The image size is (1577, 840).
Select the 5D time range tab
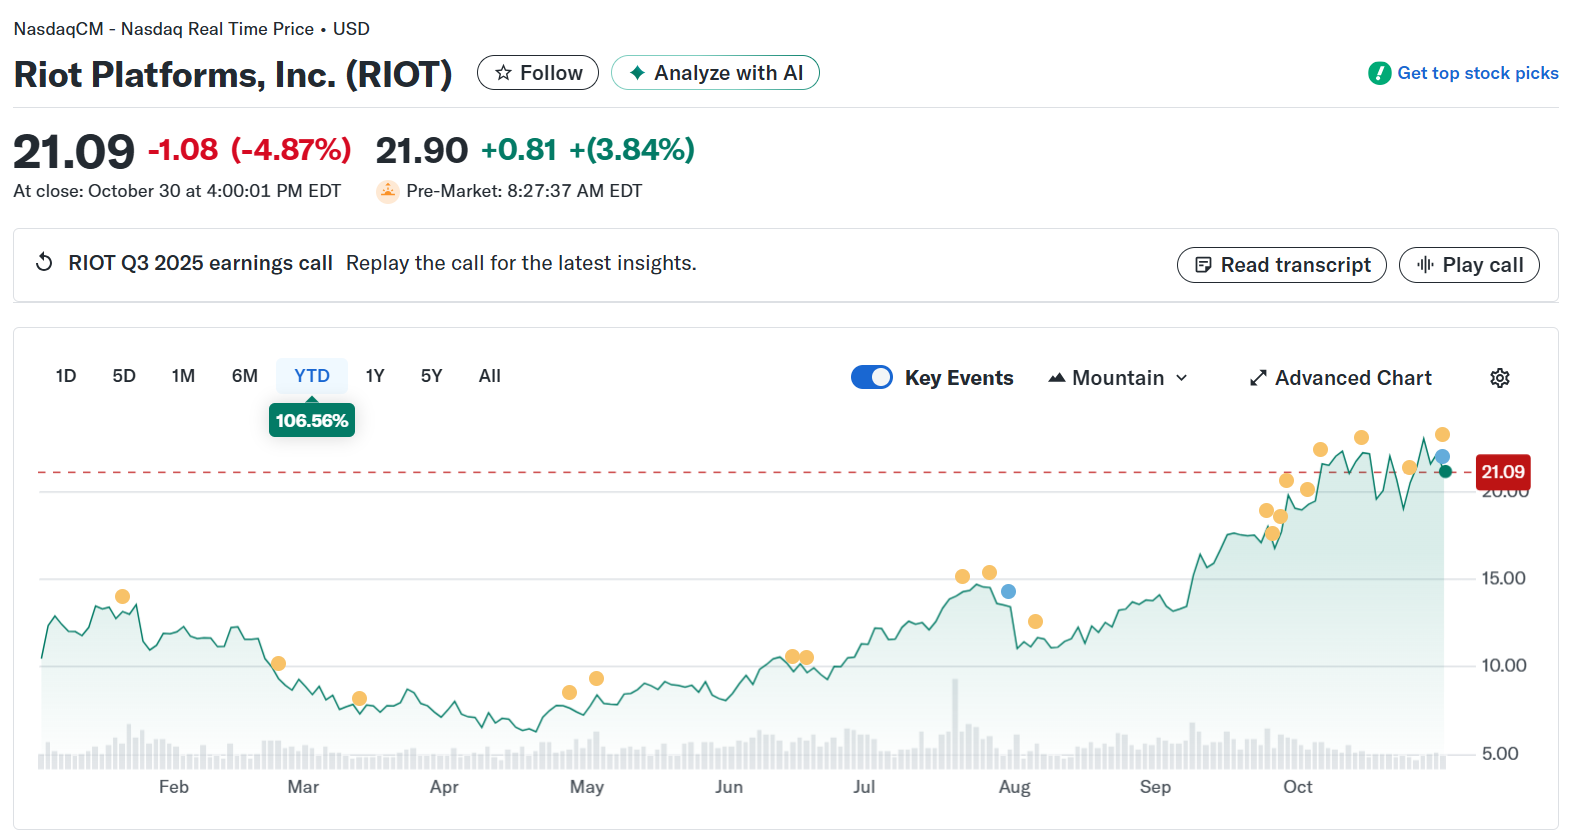(124, 376)
